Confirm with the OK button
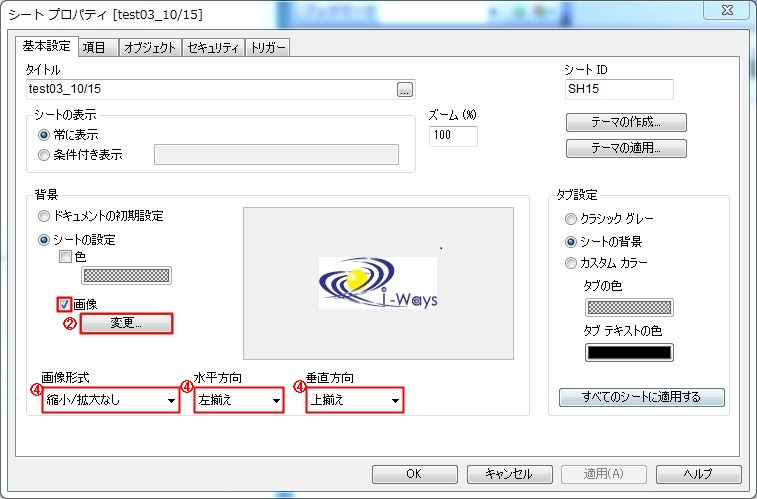The image size is (757, 499). point(415,474)
